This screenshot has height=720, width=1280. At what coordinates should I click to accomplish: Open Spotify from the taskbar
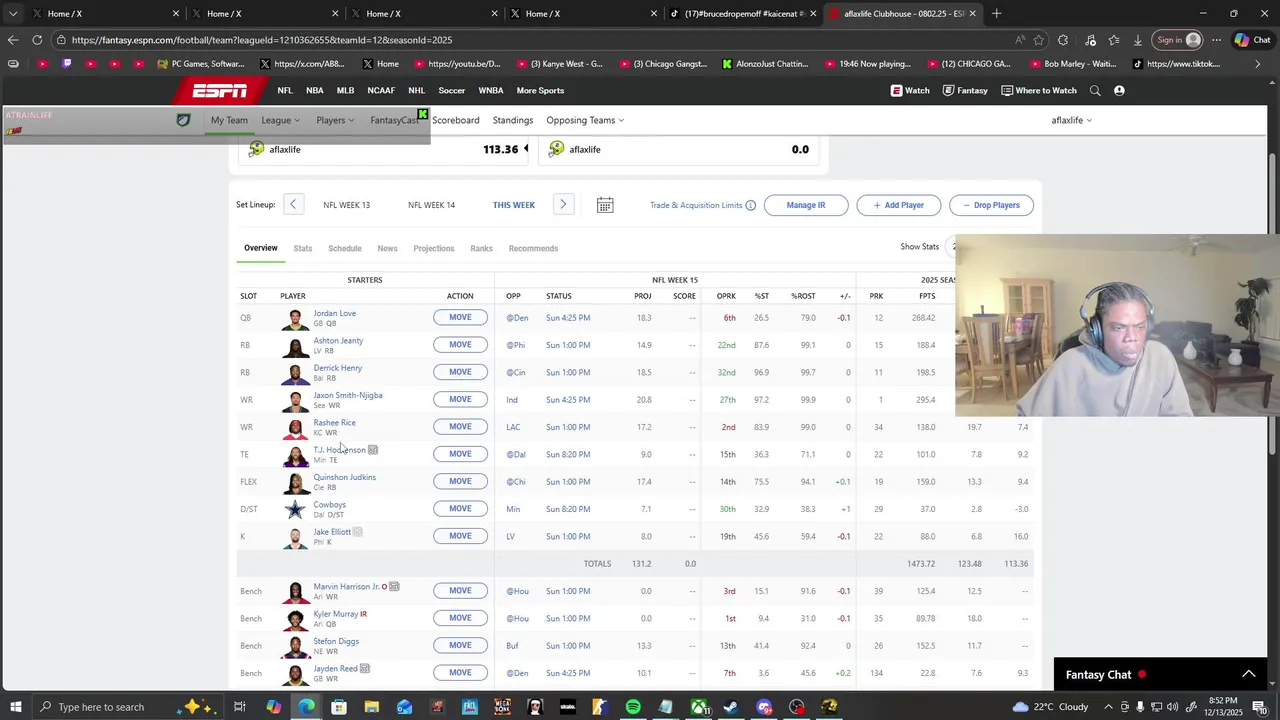pyautogui.click(x=633, y=707)
